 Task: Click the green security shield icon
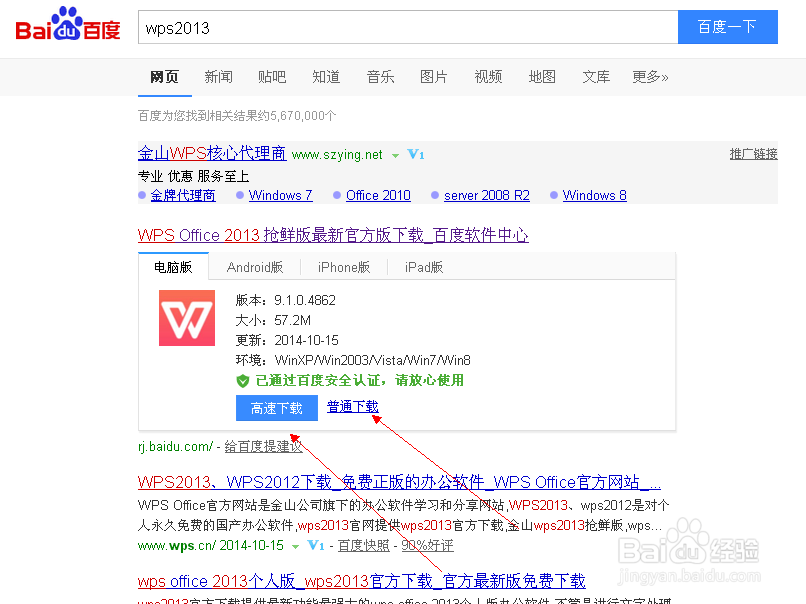(243, 381)
